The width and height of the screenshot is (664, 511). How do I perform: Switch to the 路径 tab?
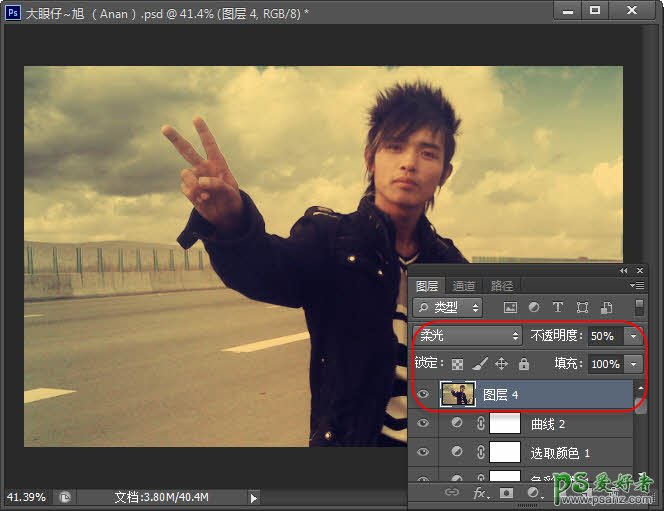click(x=497, y=286)
